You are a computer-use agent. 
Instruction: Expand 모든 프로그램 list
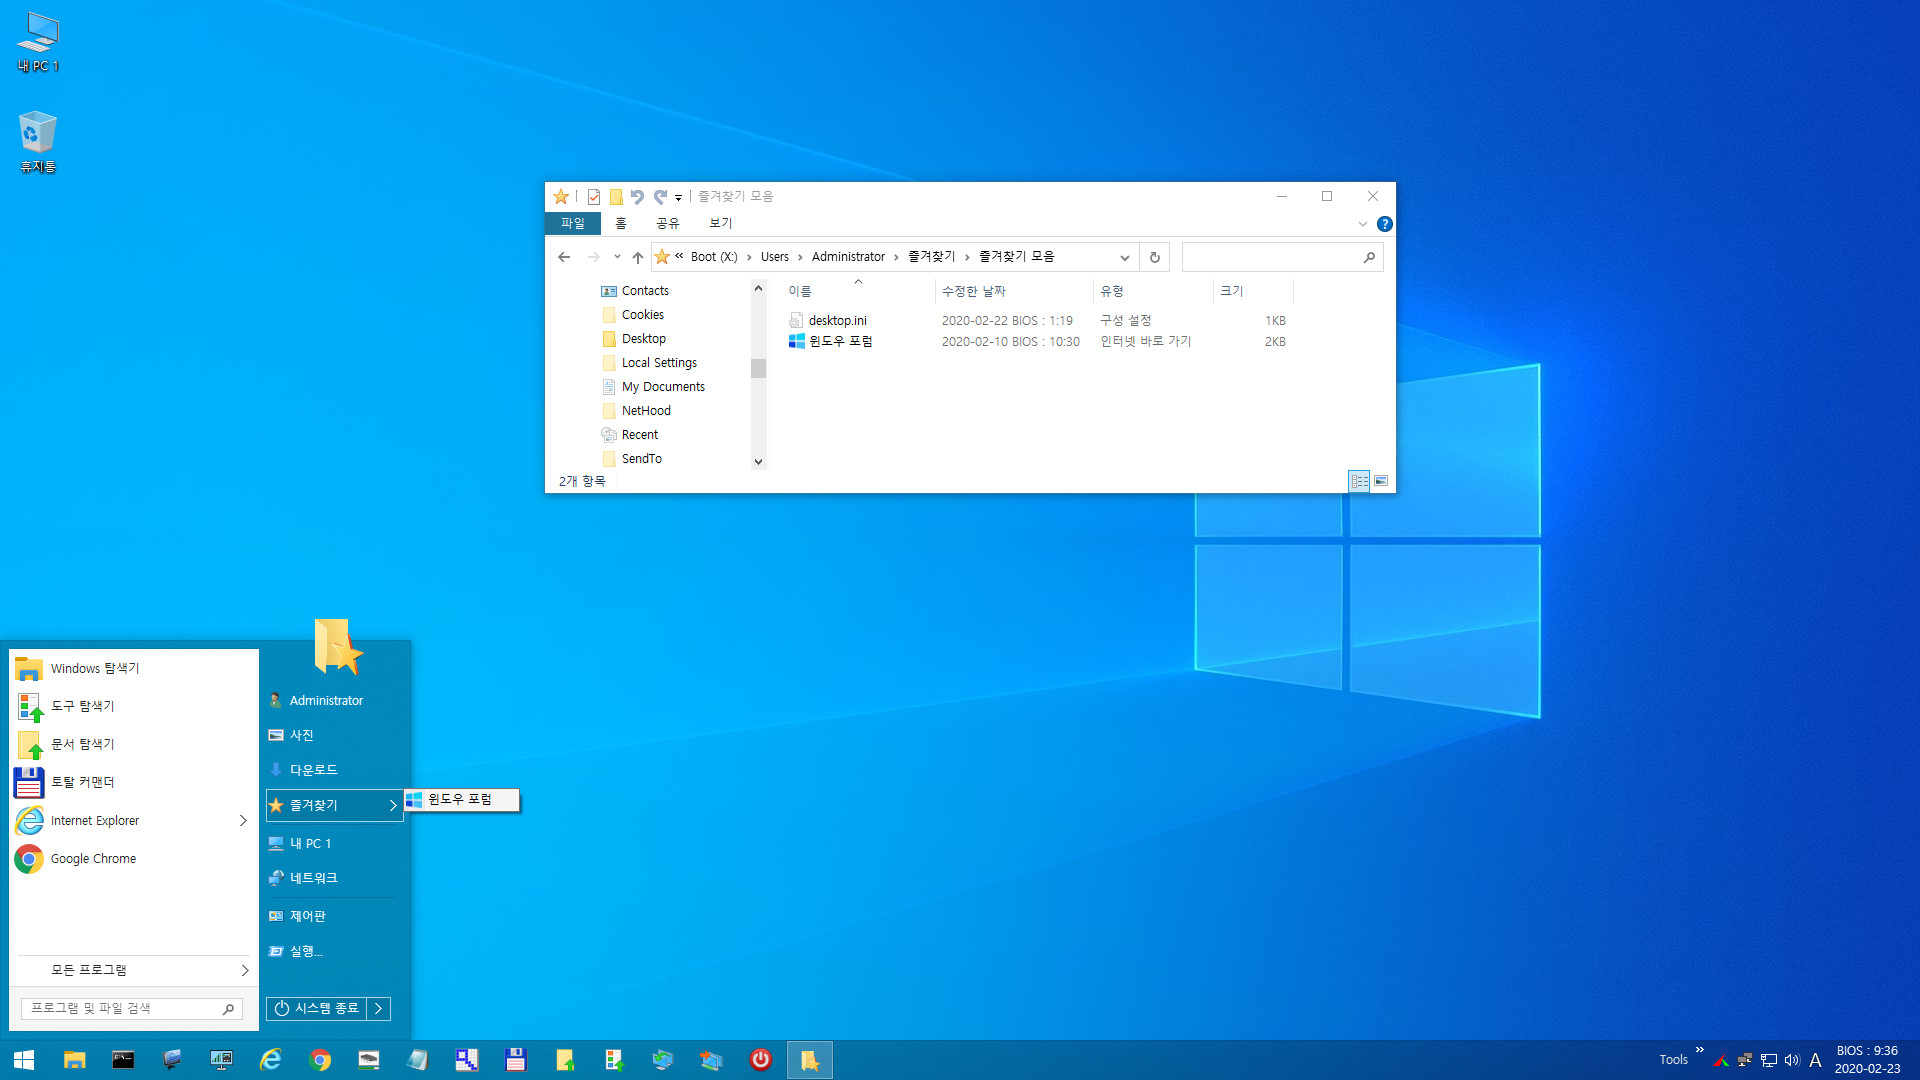coord(133,970)
